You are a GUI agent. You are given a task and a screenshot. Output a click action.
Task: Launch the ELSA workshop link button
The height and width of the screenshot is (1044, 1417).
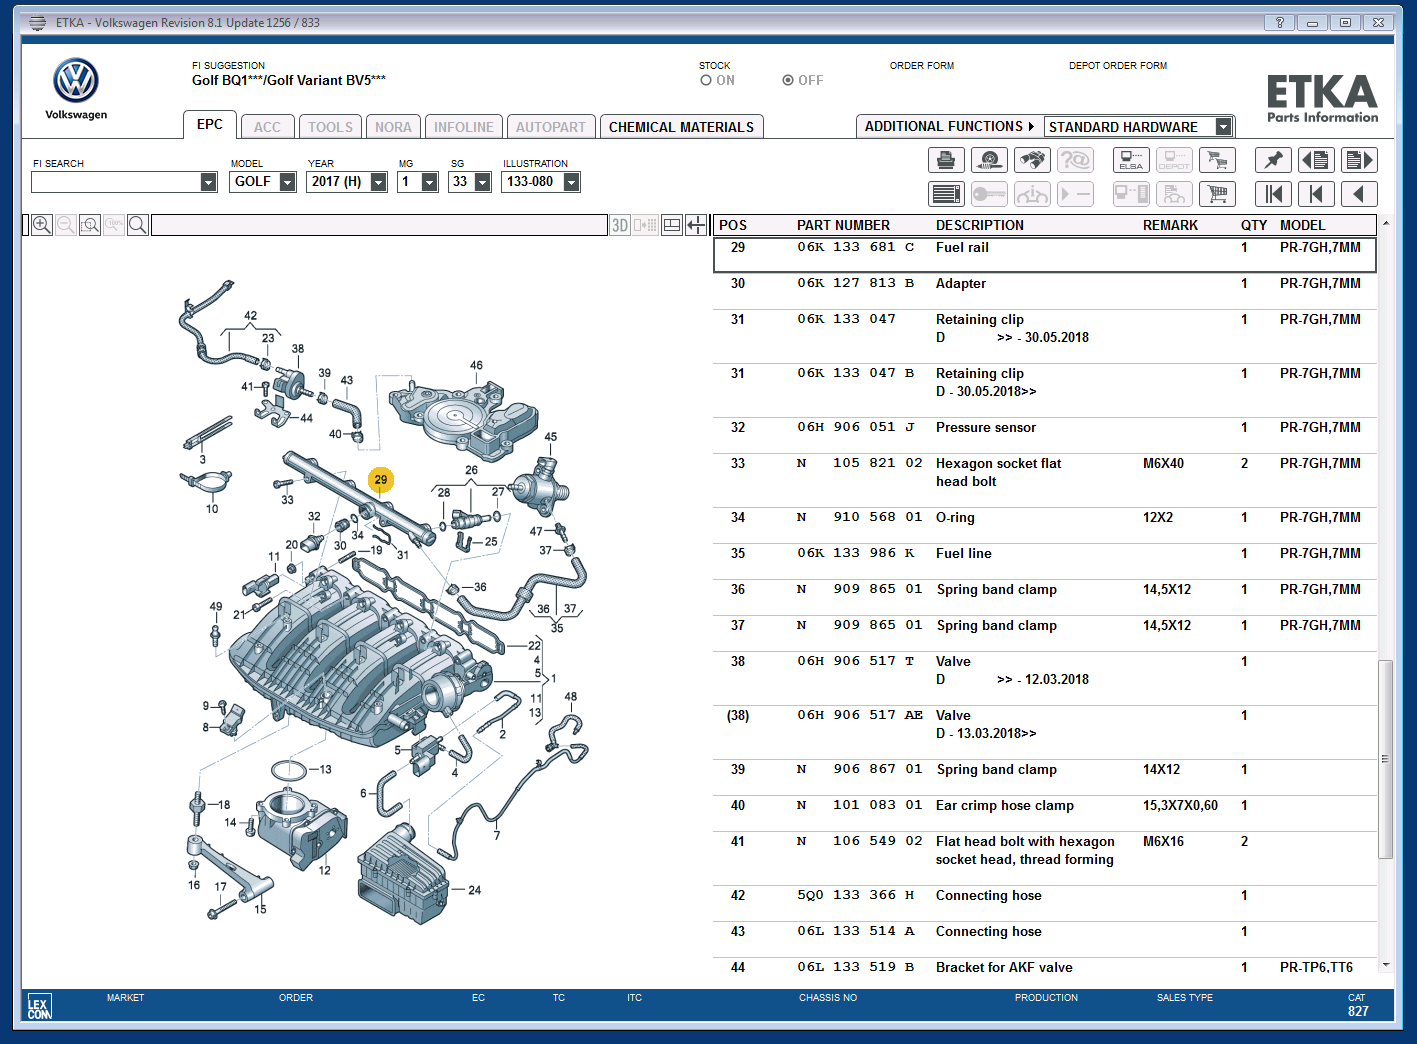(1131, 160)
